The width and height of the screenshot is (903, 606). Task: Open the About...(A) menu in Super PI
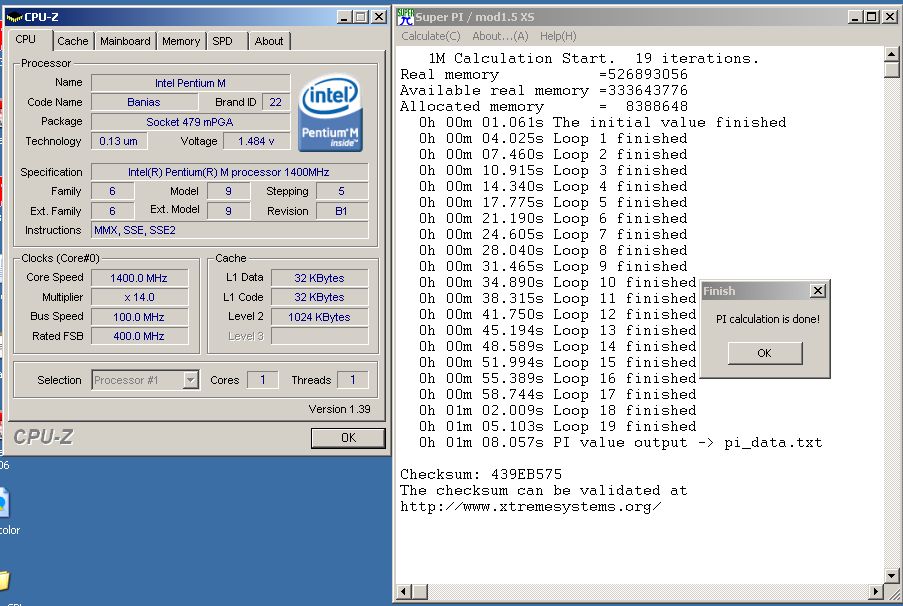[x=500, y=36]
